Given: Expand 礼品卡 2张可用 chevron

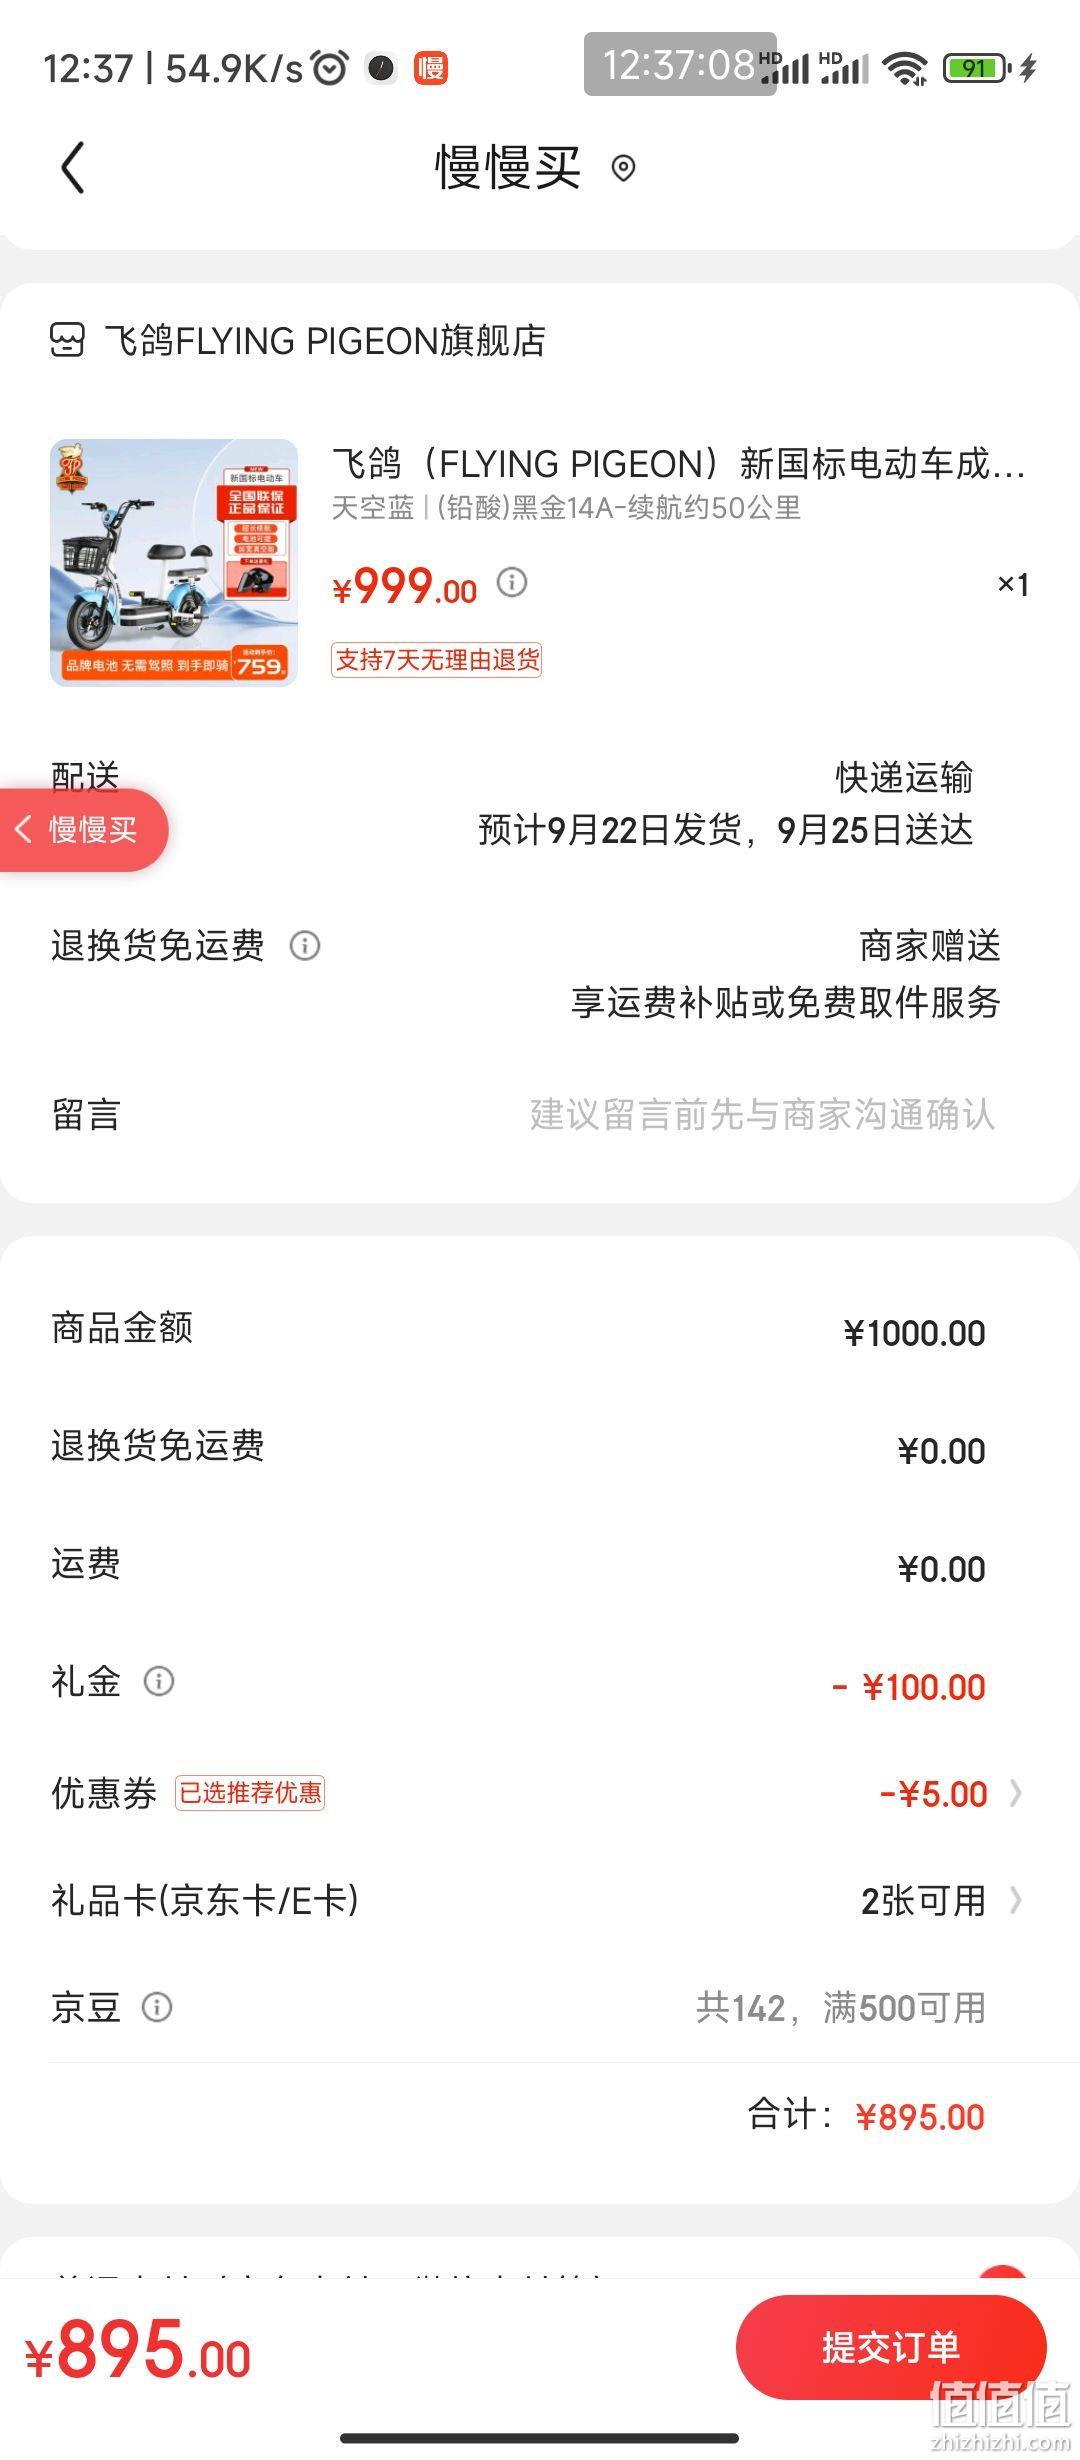Looking at the screenshot, I should pos(1016,1900).
